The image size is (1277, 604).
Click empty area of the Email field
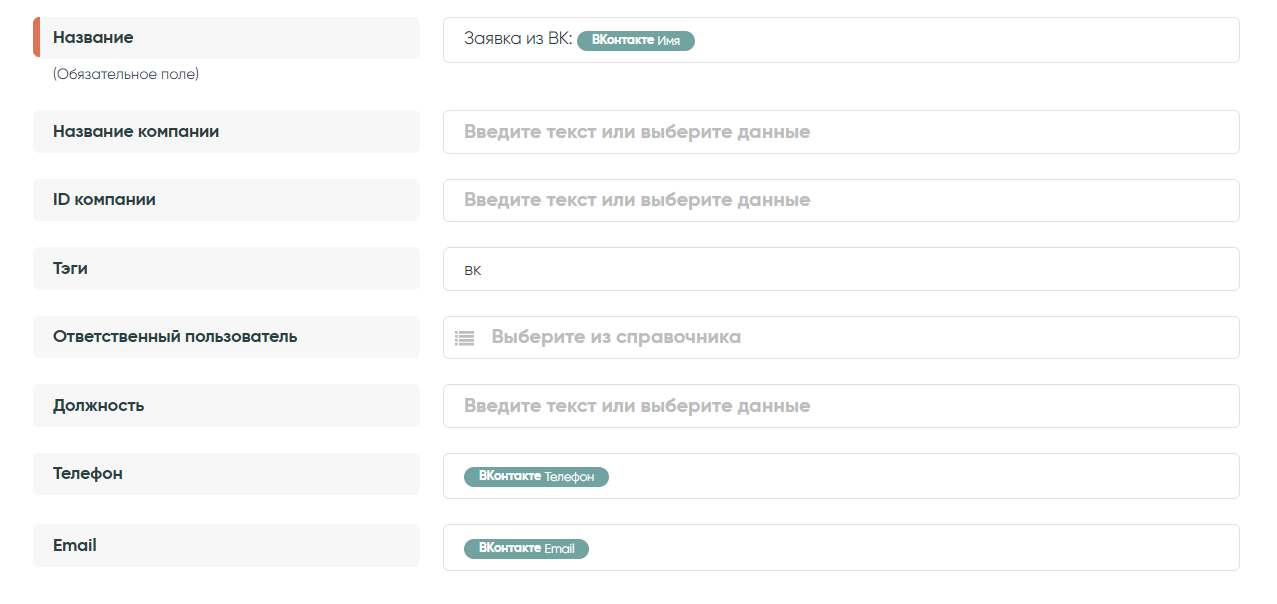point(900,547)
